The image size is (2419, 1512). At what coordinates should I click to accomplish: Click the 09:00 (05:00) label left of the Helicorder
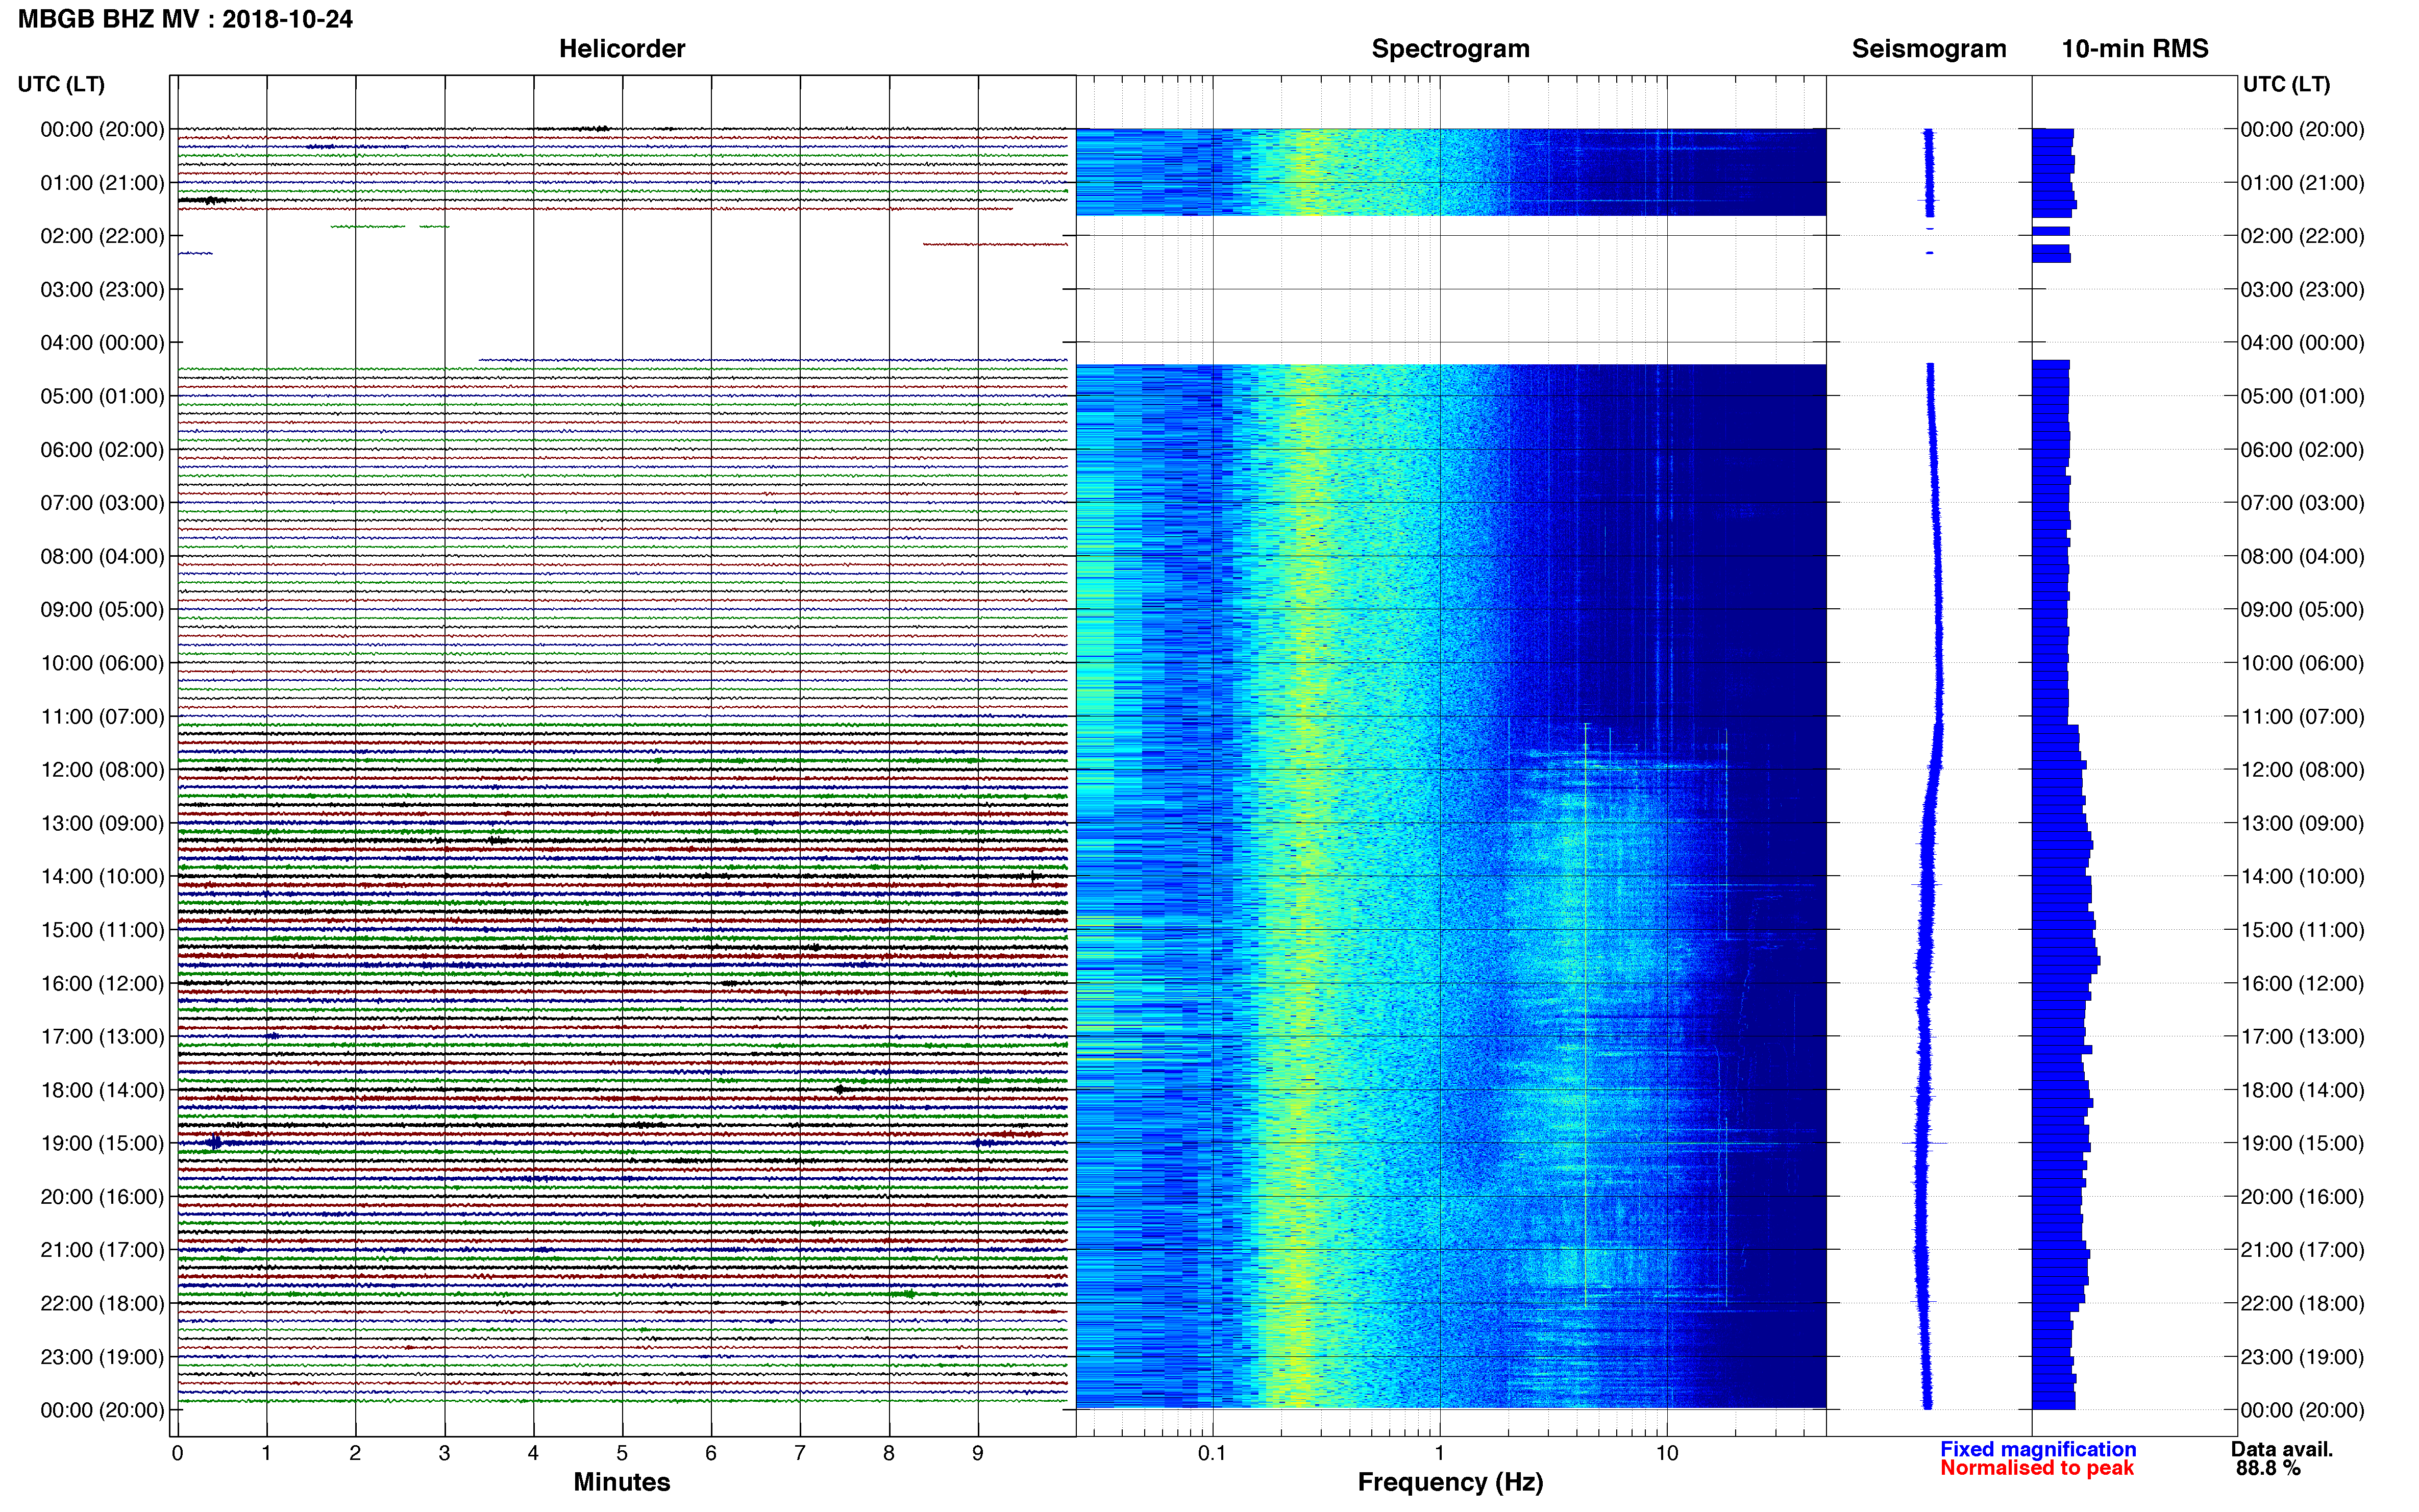coord(102,610)
